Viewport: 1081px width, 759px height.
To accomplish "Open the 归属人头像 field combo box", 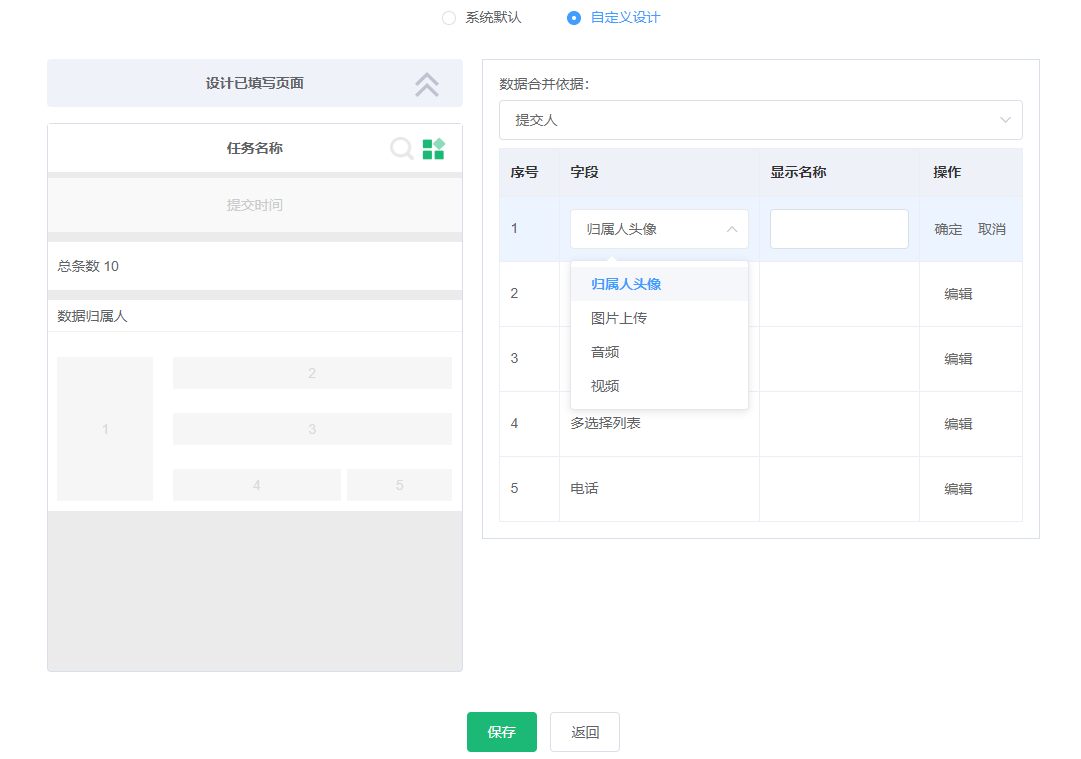I will (659, 229).
